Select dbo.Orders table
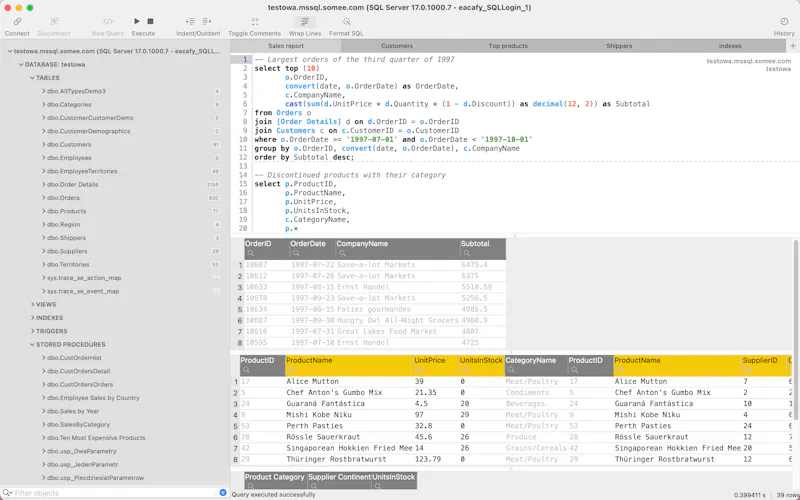The image size is (800, 500). pyautogui.click(x=63, y=198)
